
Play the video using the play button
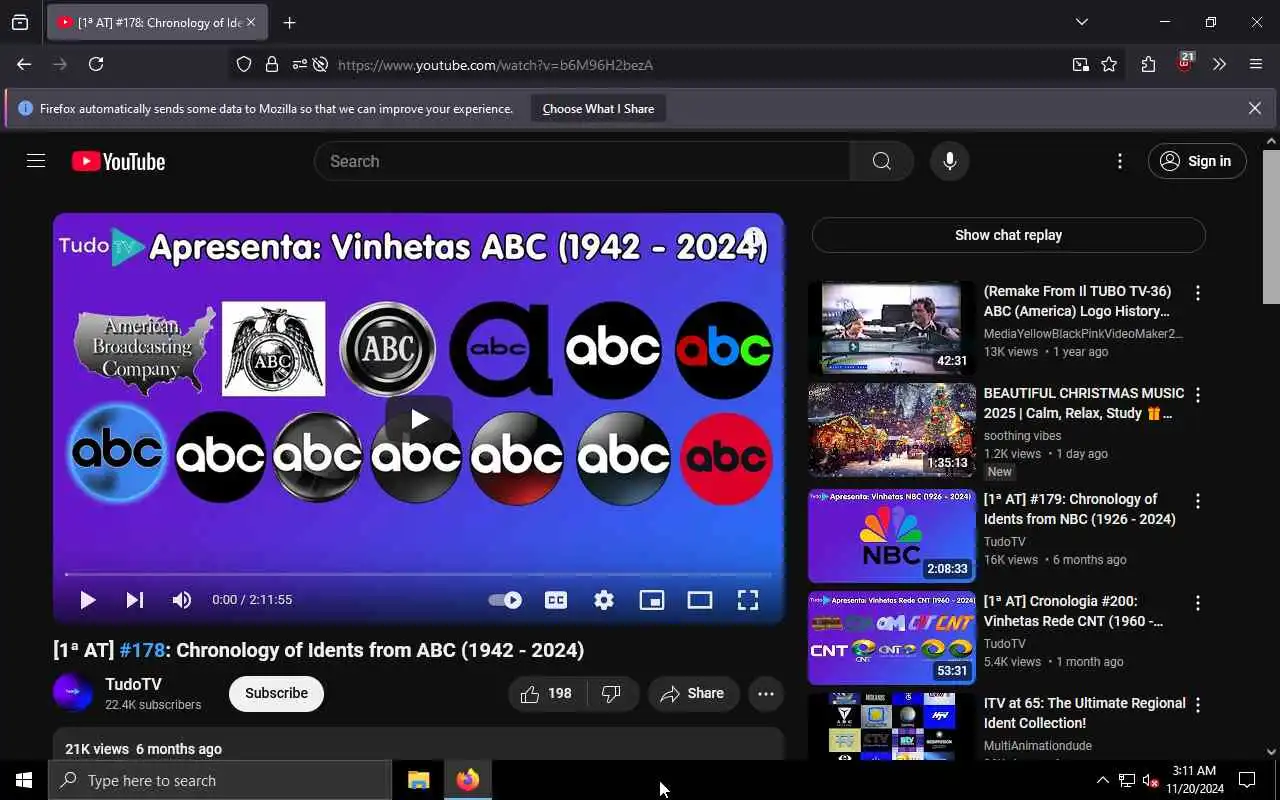pos(88,600)
